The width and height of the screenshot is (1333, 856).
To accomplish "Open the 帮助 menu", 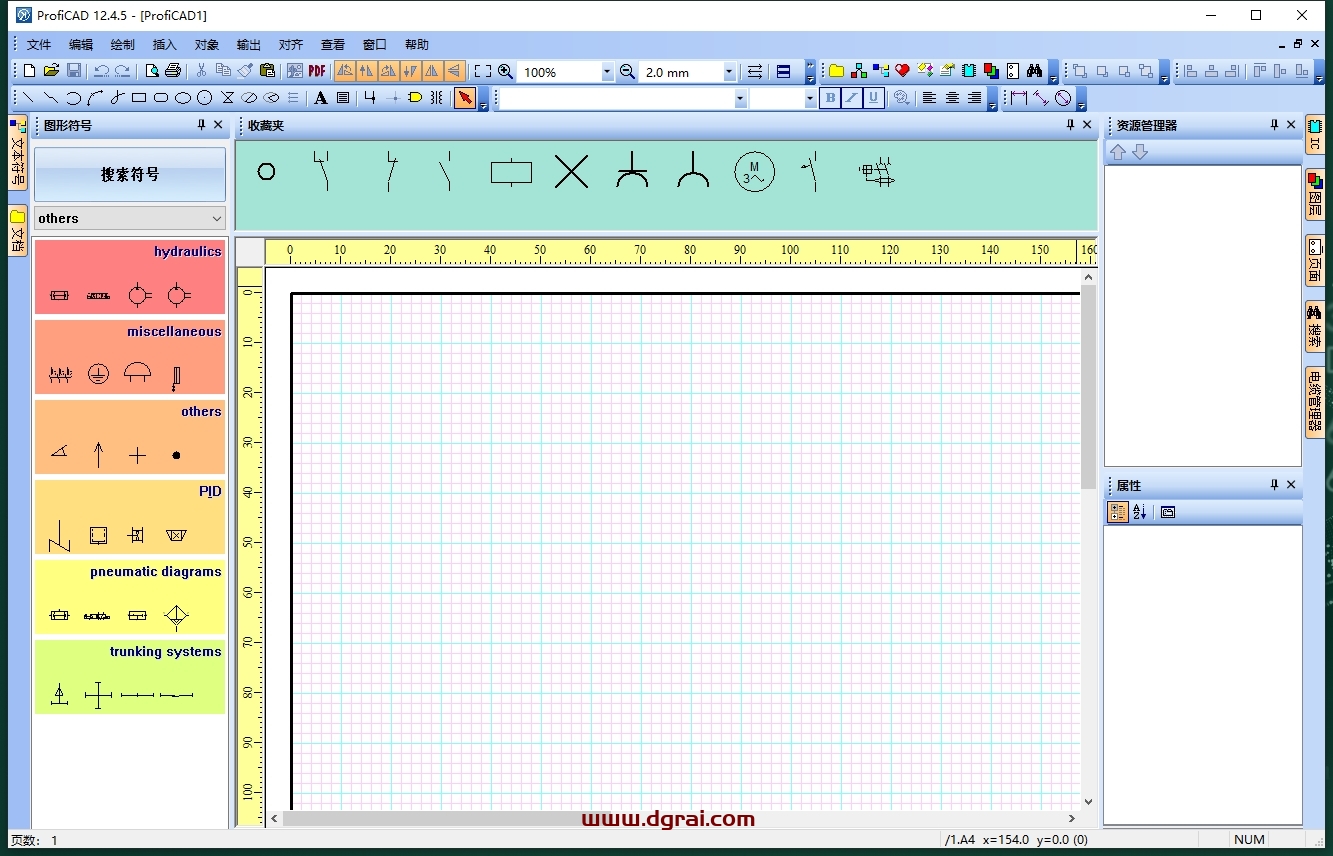I will tap(417, 45).
